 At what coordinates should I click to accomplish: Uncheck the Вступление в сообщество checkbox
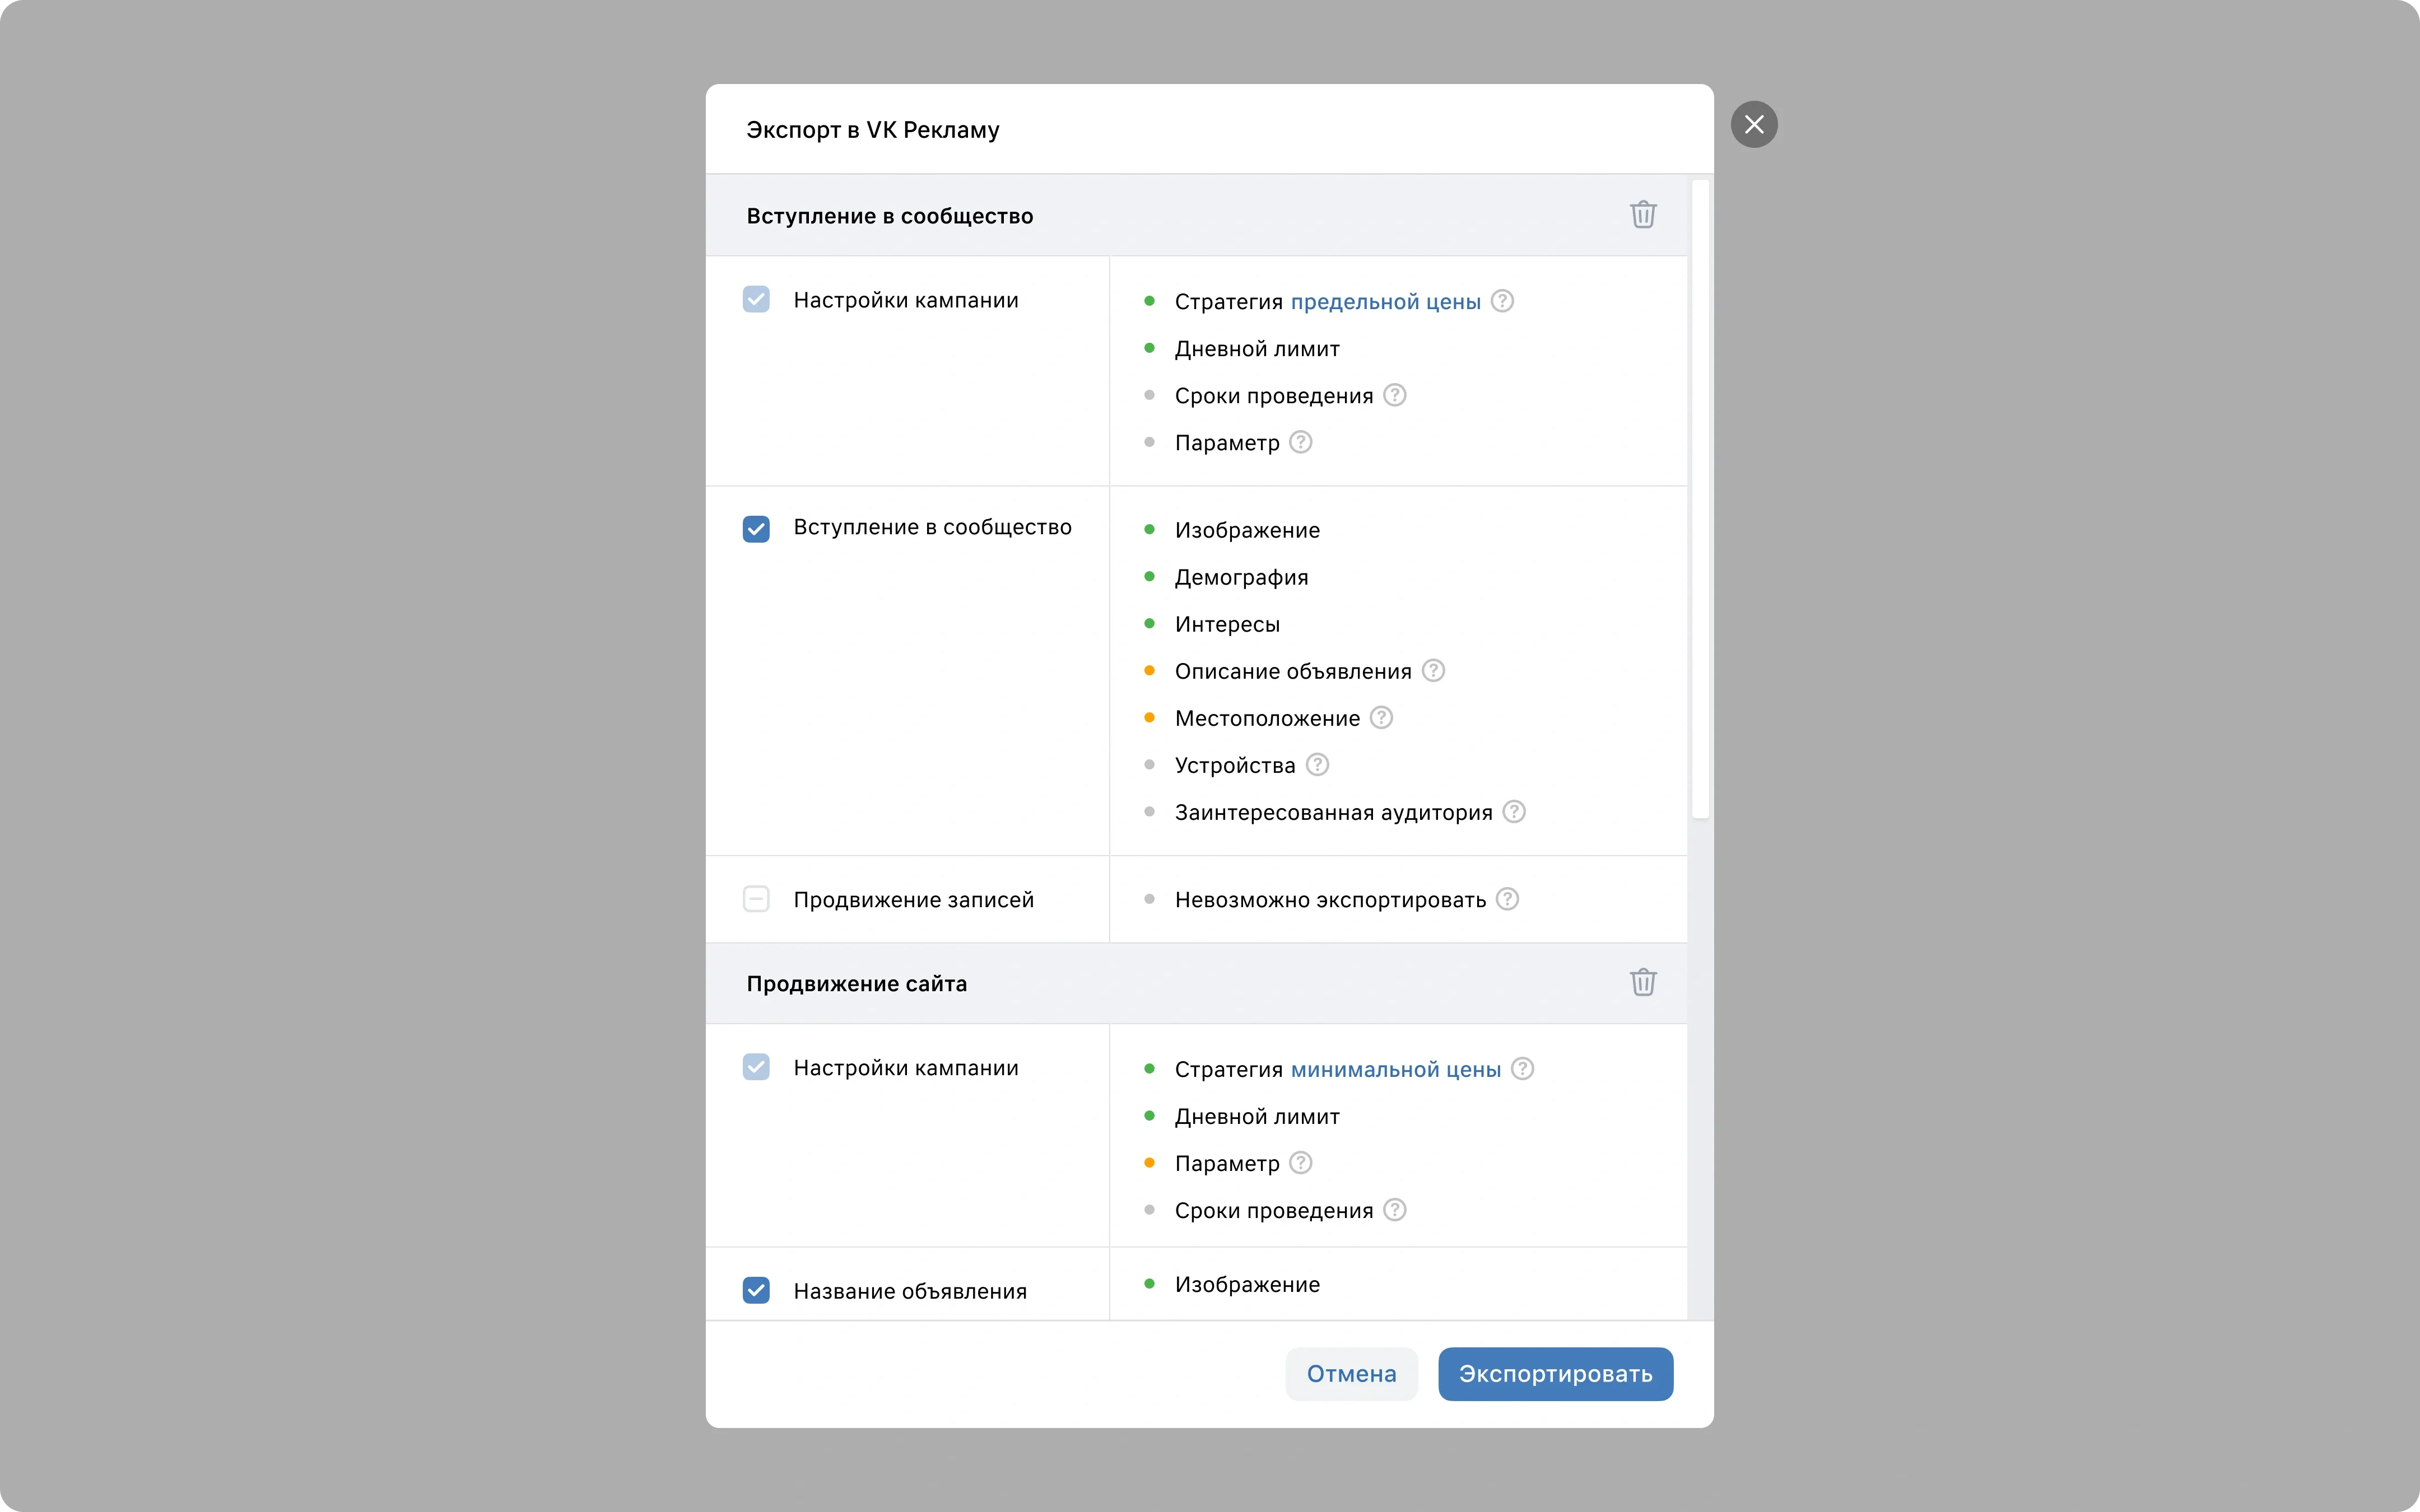(x=756, y=529)
